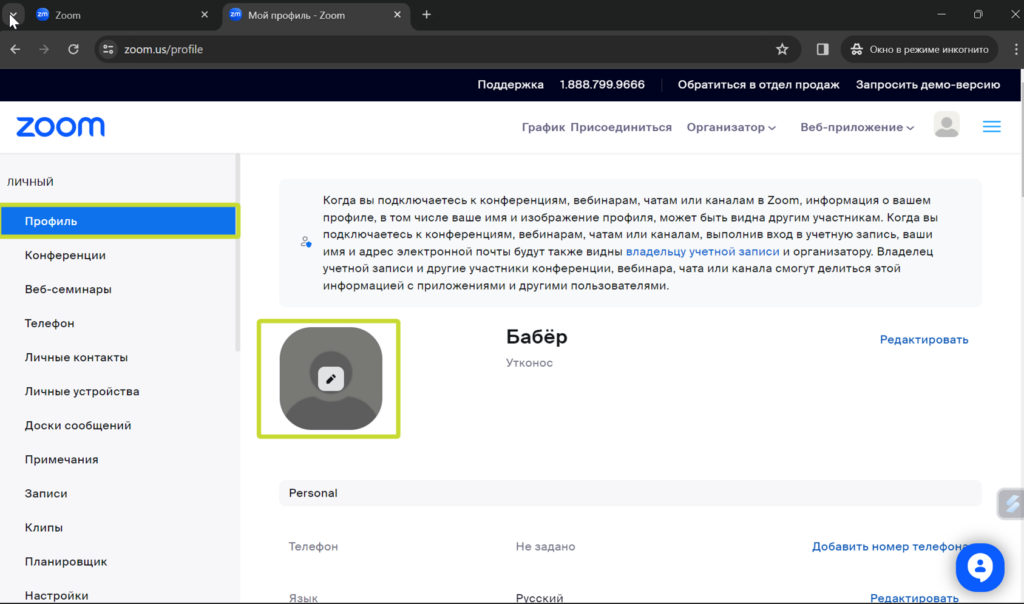Open the blue chat assistant bubble
Screen dimensions: 1024x604
[x=980, y=567]
